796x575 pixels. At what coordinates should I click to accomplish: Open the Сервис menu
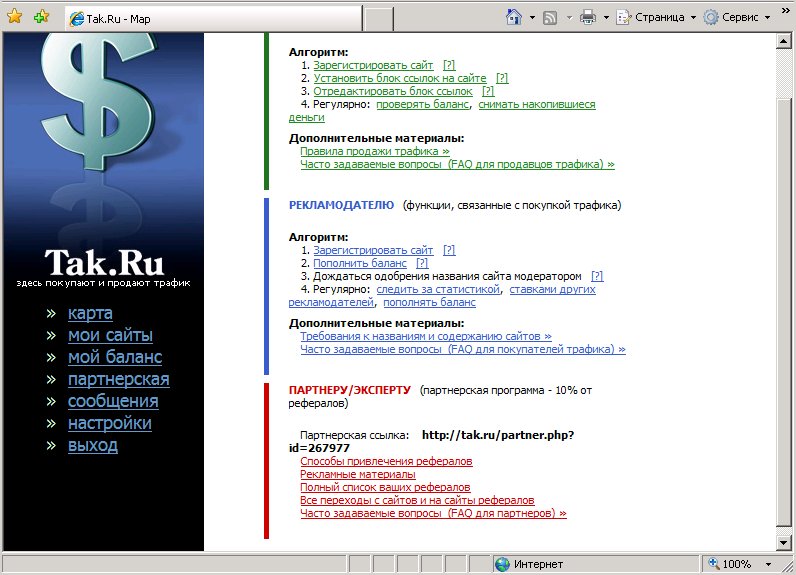pos(737,18)
